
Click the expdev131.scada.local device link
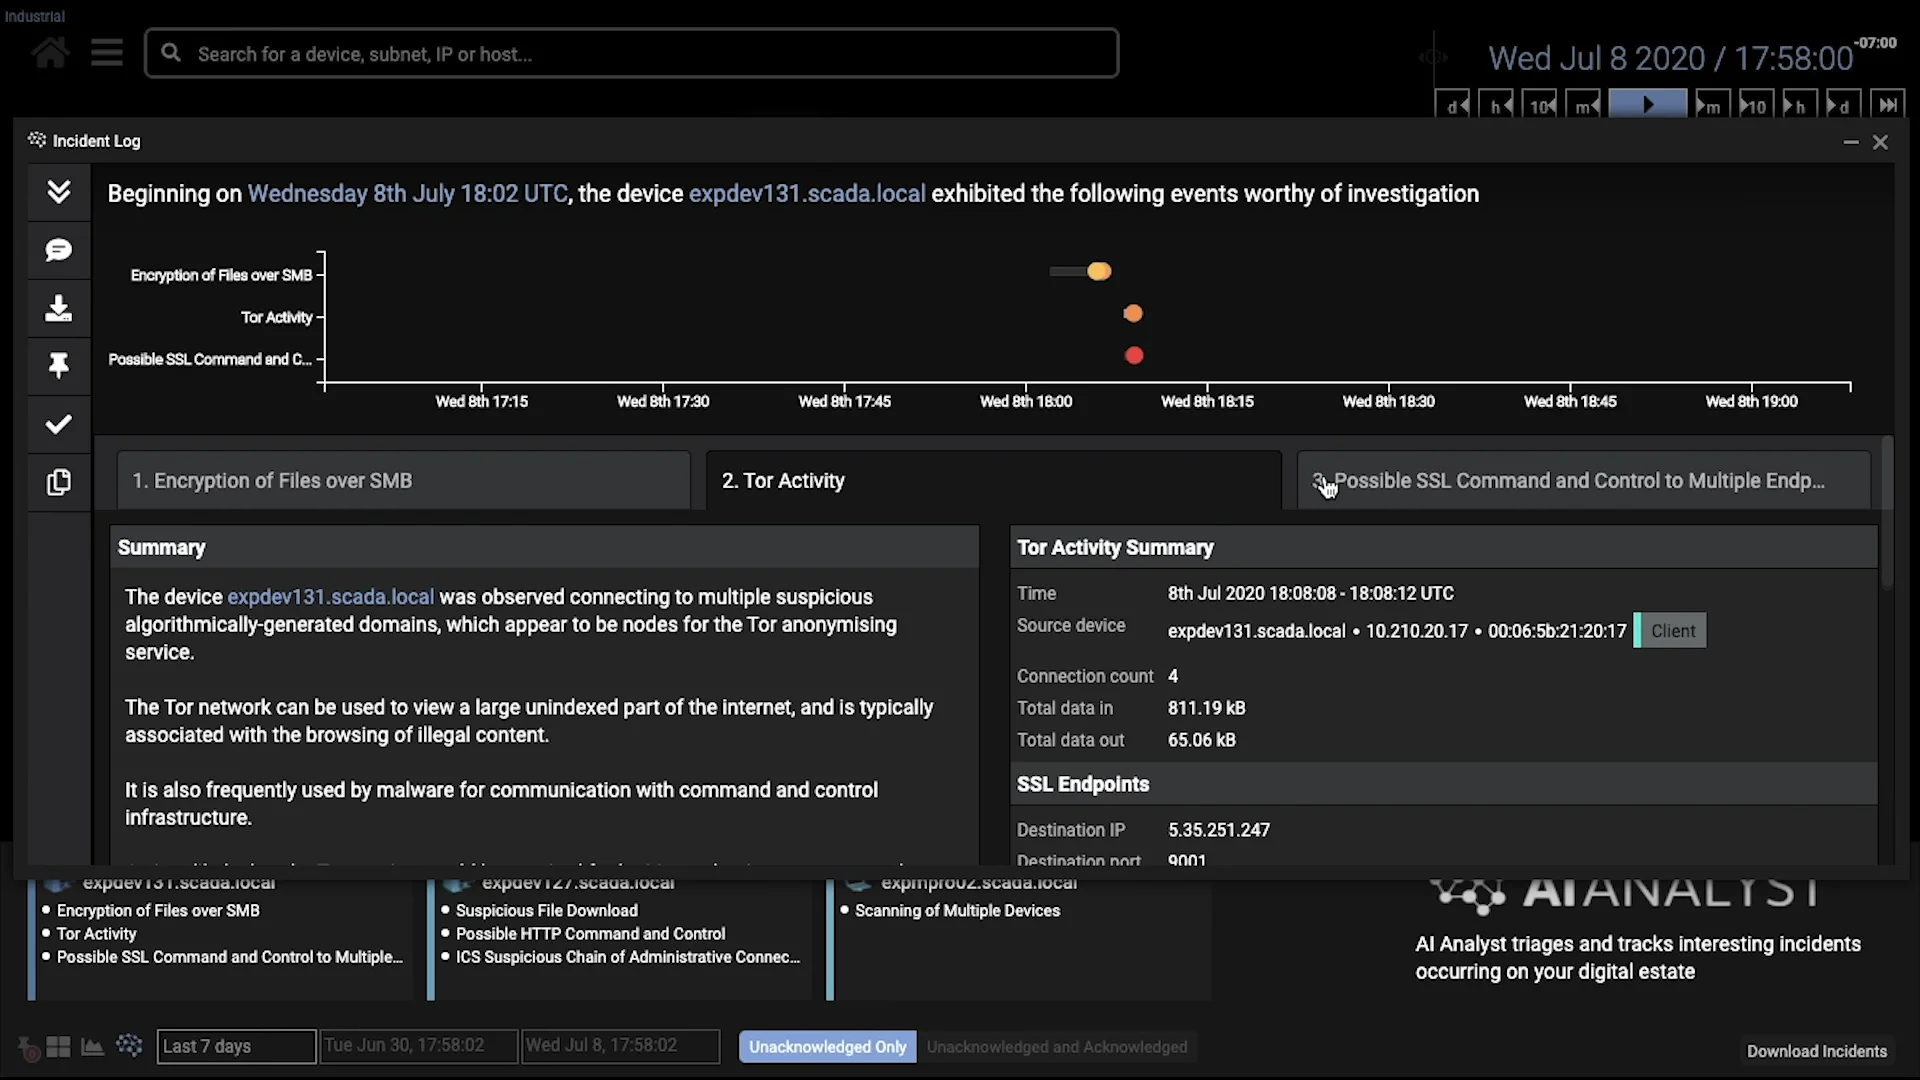coord(330,596)
